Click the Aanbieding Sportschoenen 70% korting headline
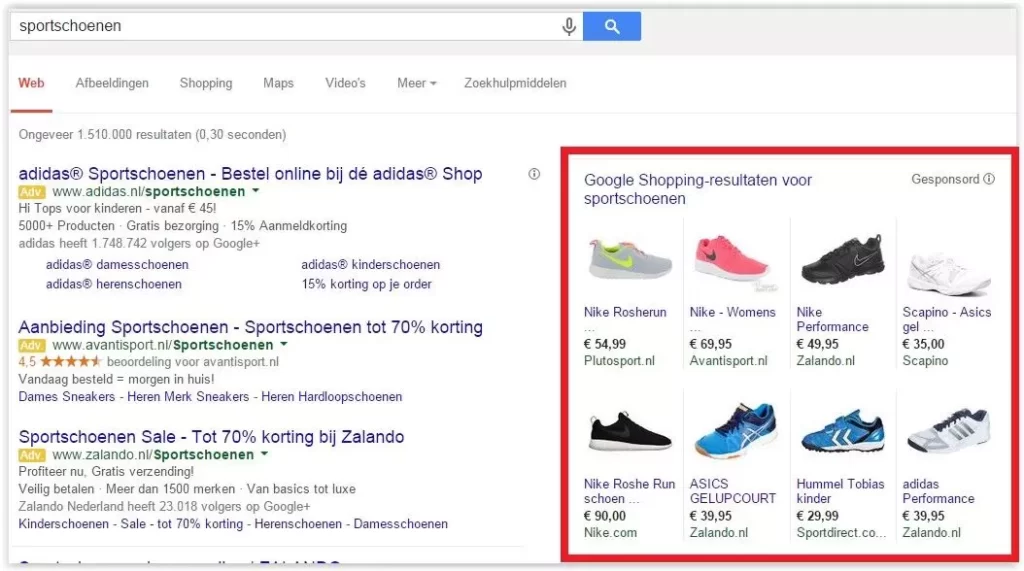 coord(250,327)
